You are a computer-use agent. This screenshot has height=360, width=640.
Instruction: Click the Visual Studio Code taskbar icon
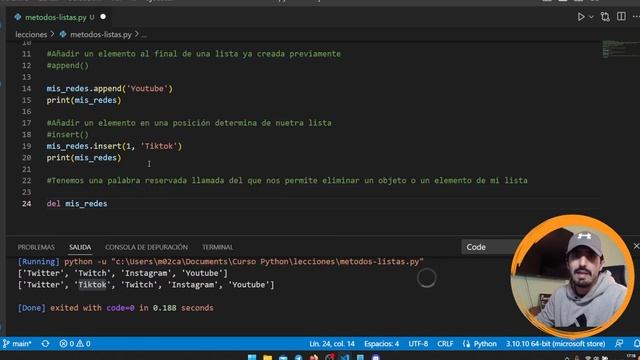pyautogui.click(x=345, y=358)
